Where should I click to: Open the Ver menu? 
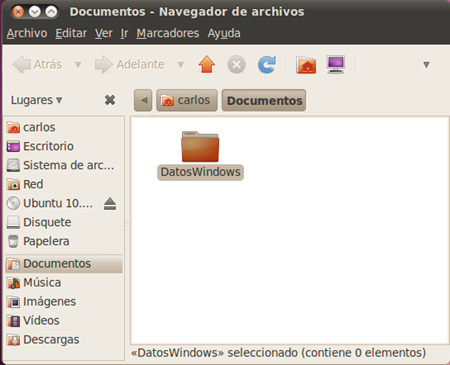pos(104,33)
